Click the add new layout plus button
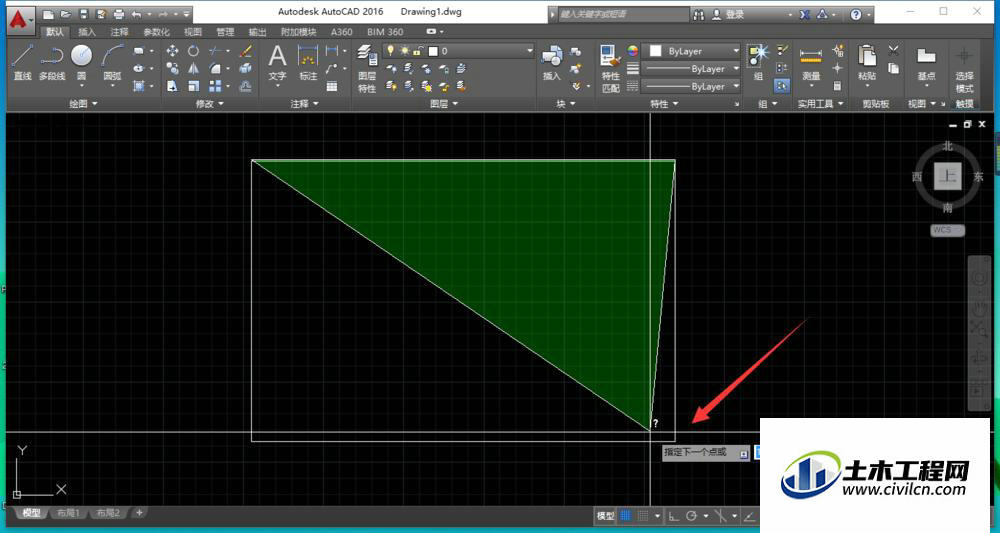 click(139, 512)
